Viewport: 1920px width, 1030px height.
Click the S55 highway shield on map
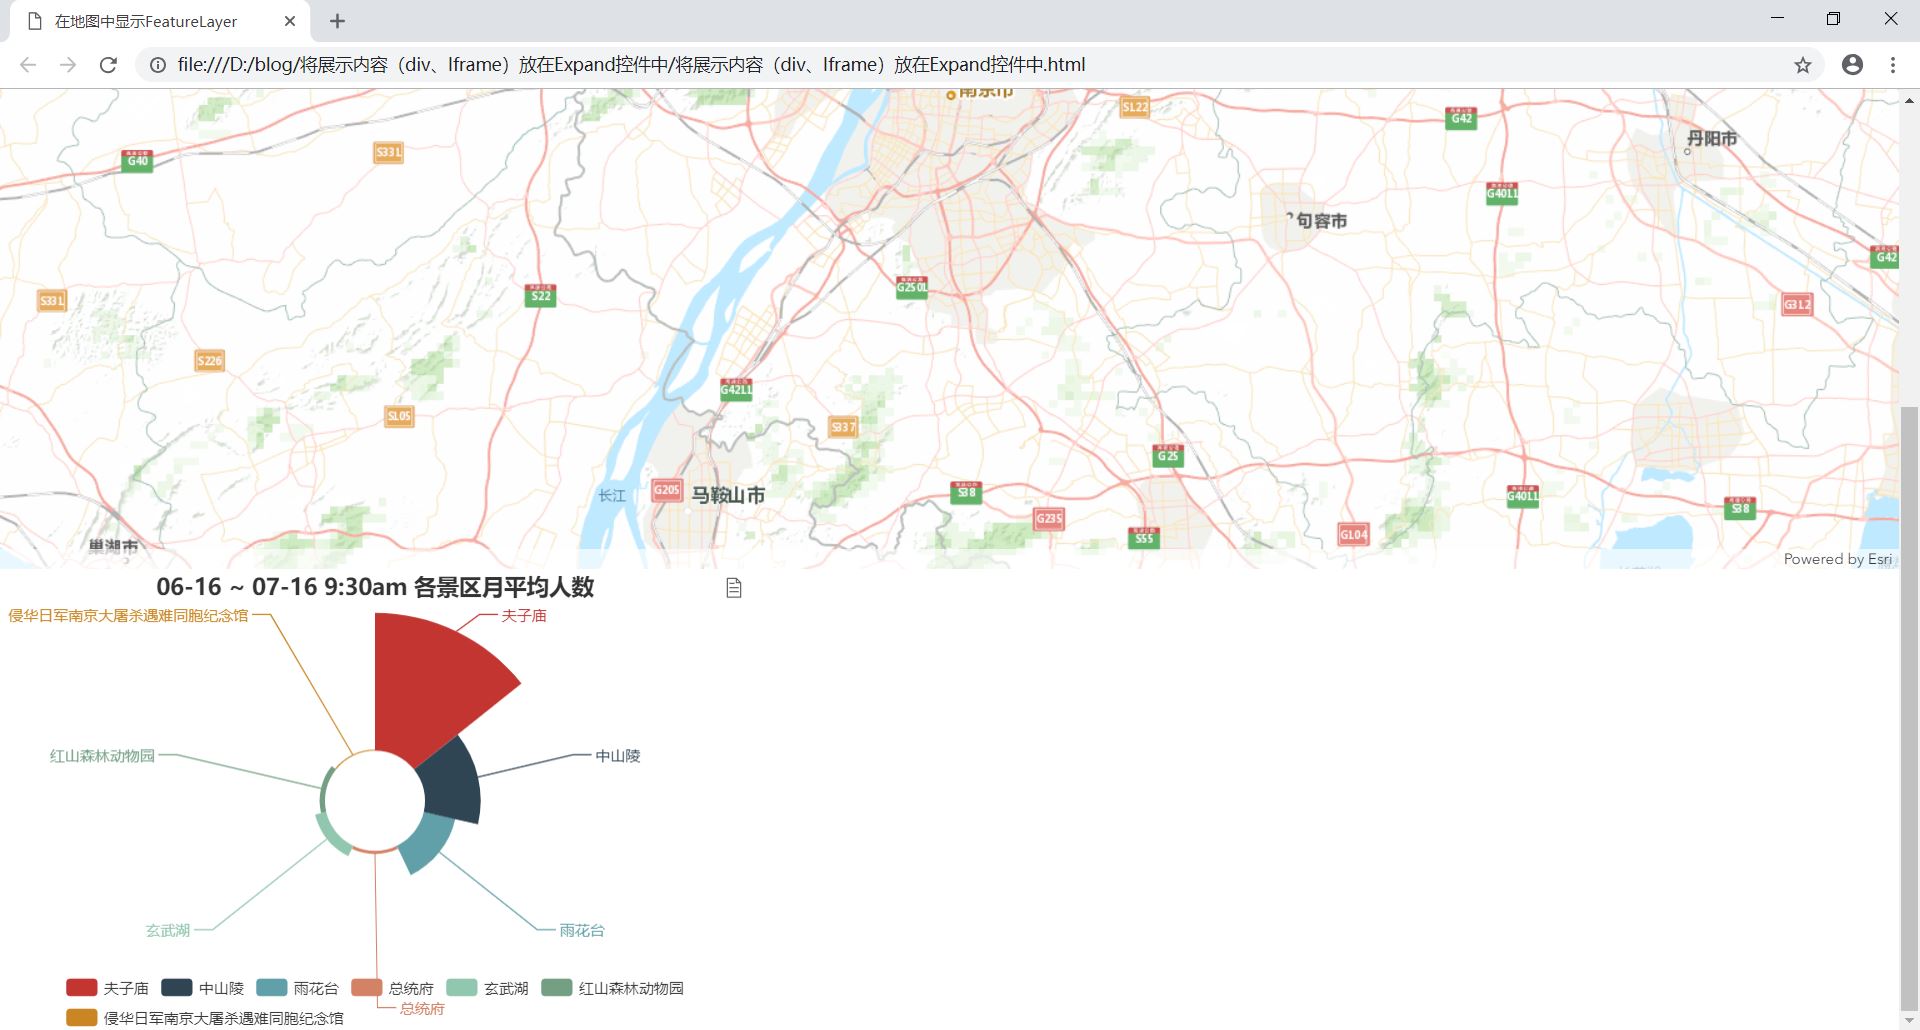tap(1143, 538)
